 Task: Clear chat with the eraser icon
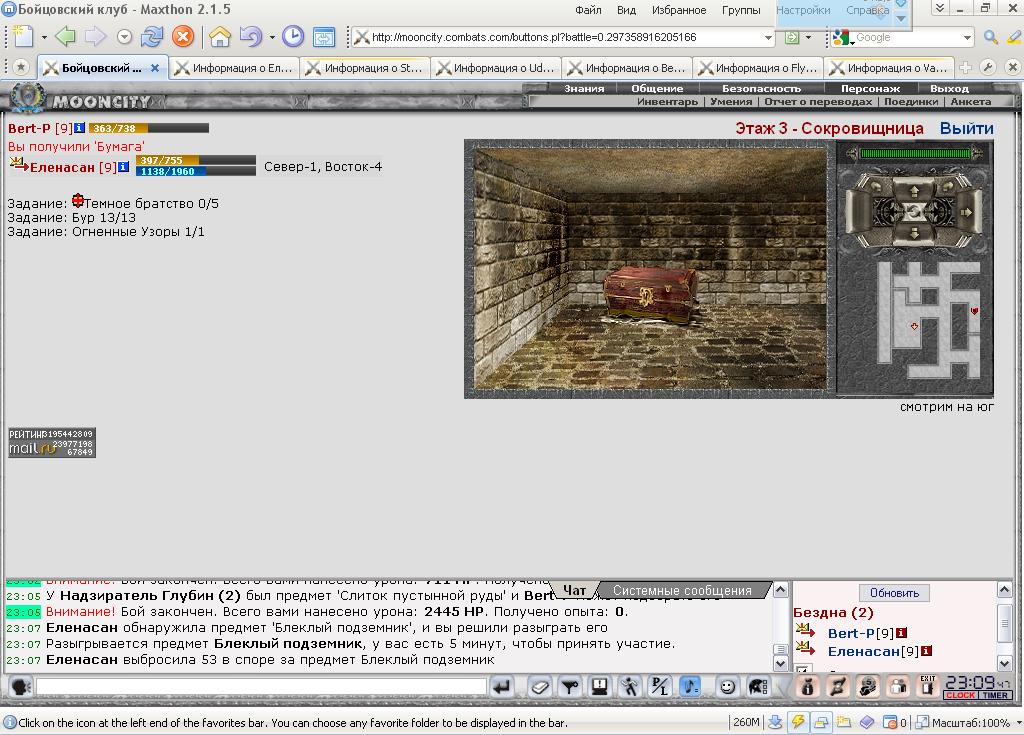539,687
